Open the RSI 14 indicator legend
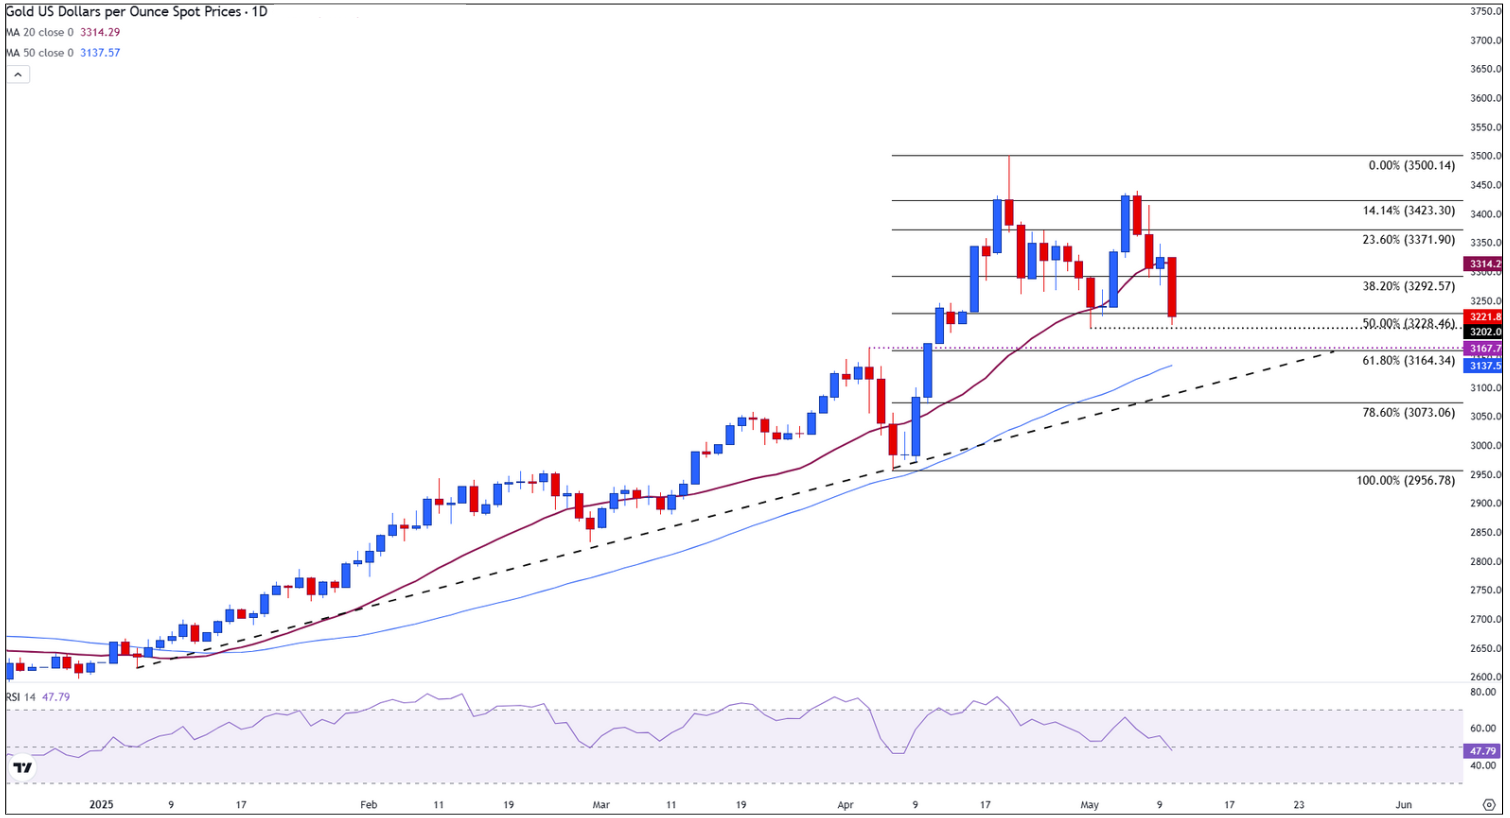The image size is (1510, 818). tap(37, 697)
